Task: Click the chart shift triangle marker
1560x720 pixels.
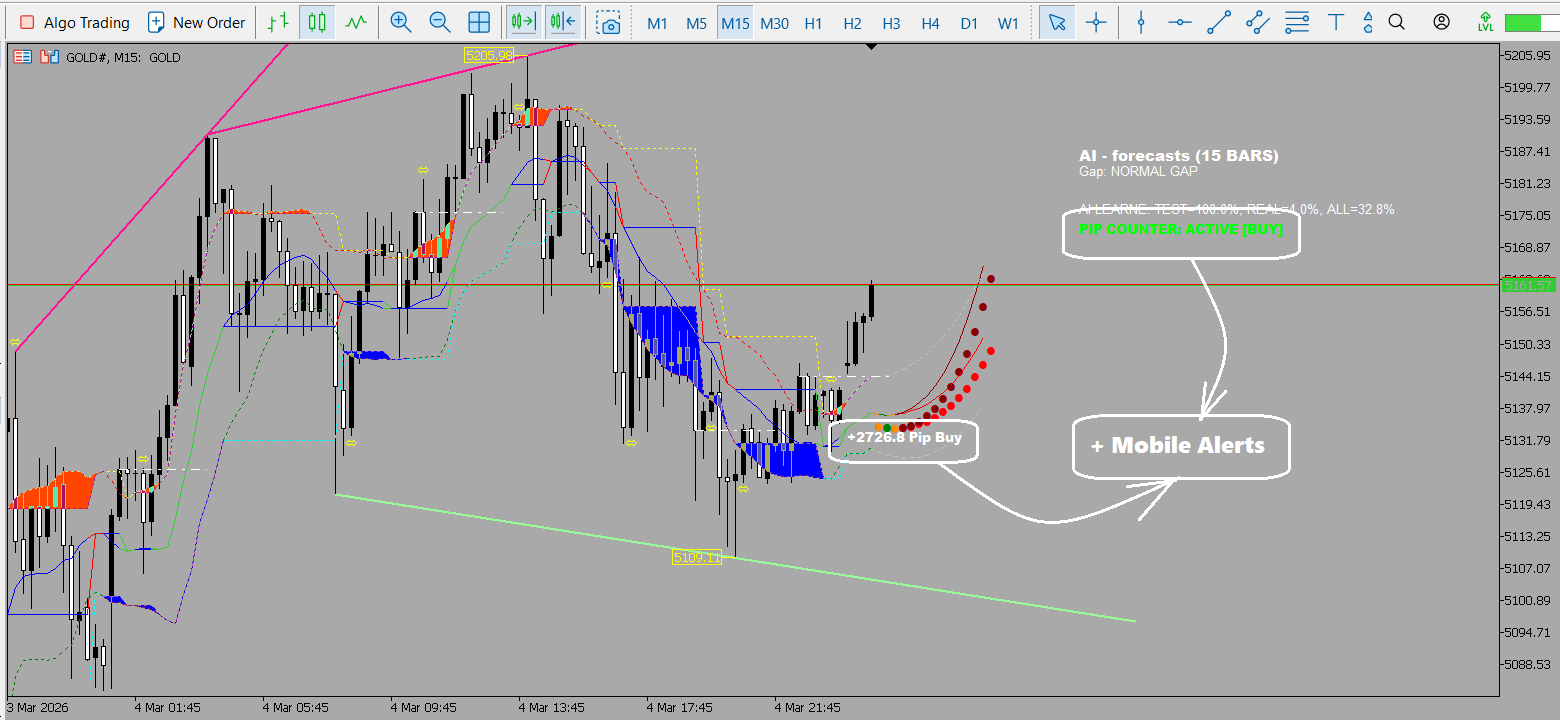Action: [x=872, y=47]
